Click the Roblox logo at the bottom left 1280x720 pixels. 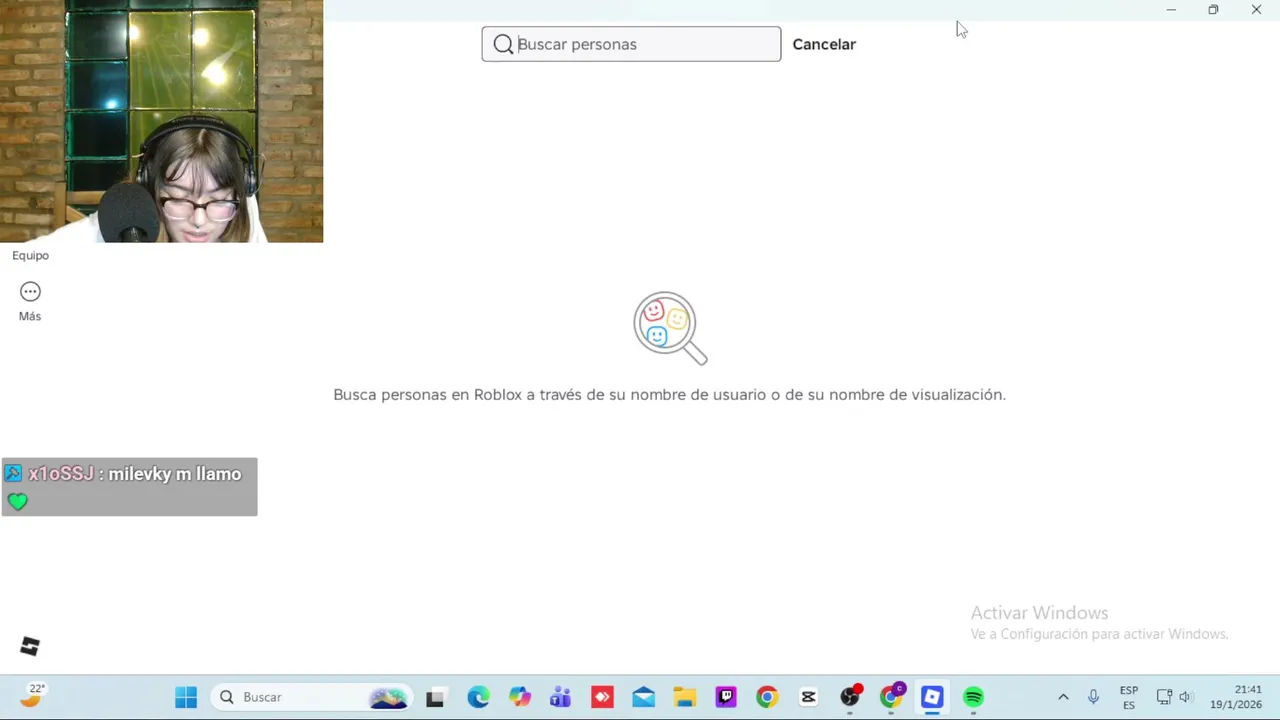[30, 647]
